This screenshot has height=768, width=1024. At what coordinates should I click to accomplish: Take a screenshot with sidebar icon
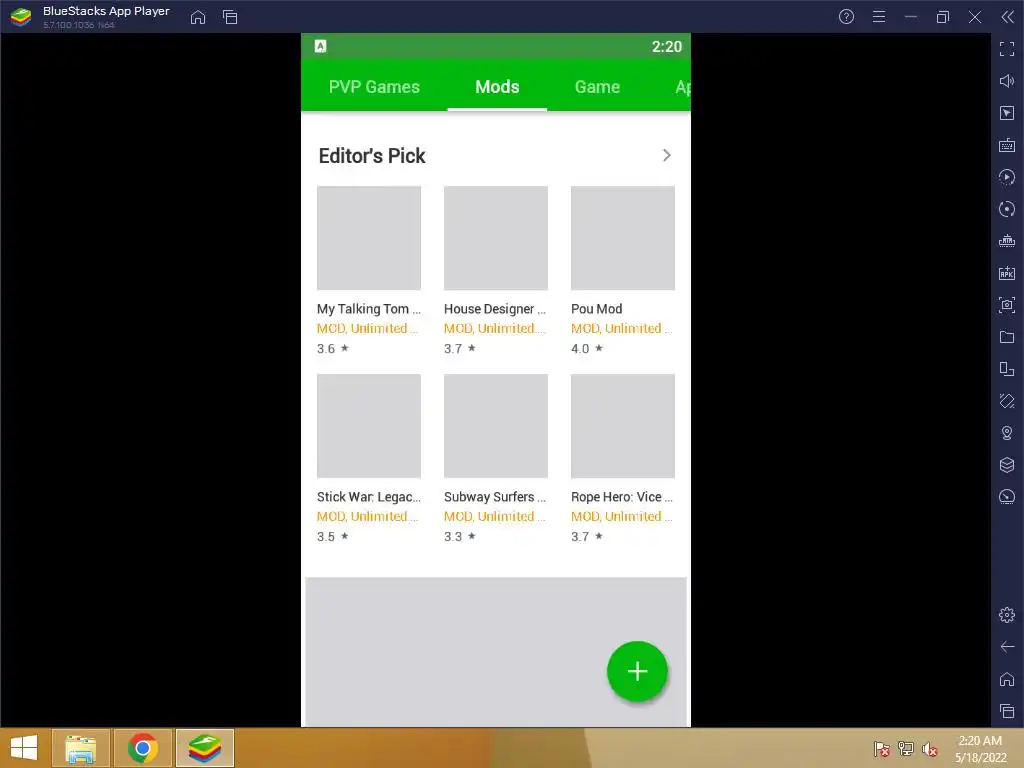tap(1007, 305)
